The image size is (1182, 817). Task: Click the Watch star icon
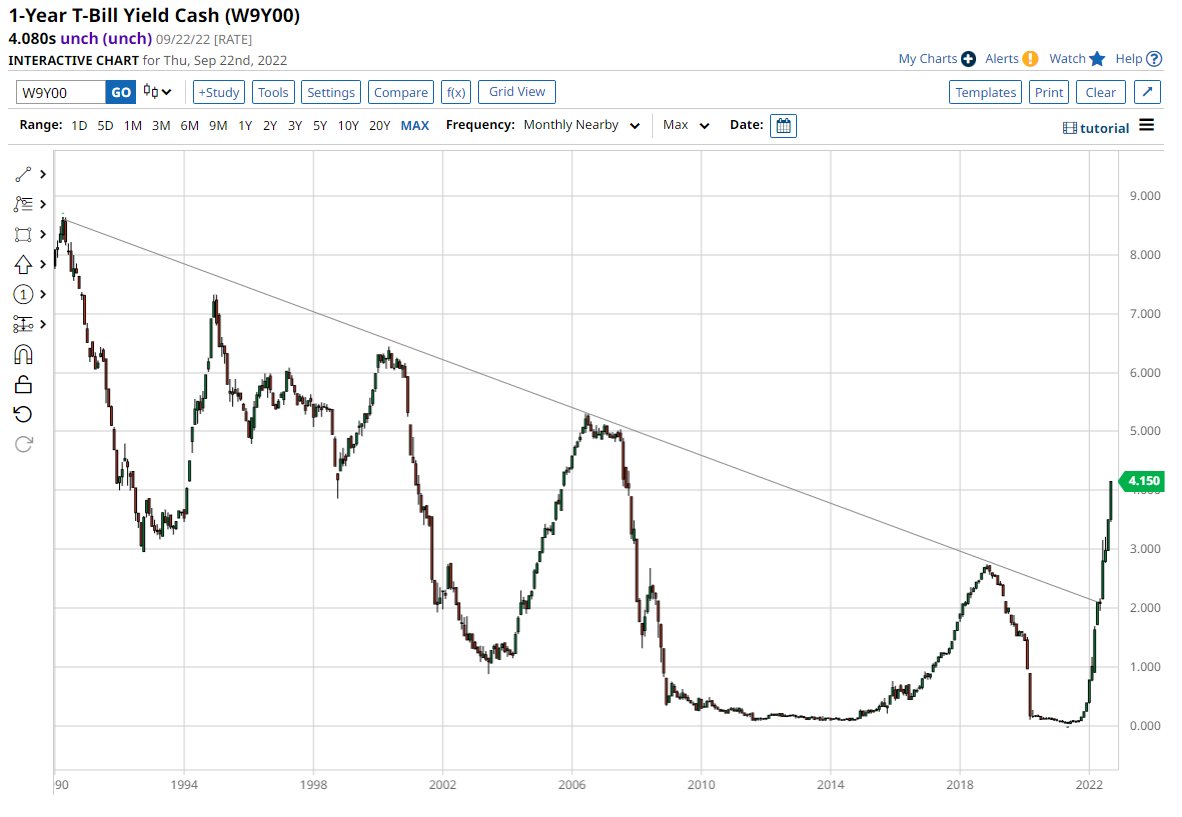coord(1098,59)
